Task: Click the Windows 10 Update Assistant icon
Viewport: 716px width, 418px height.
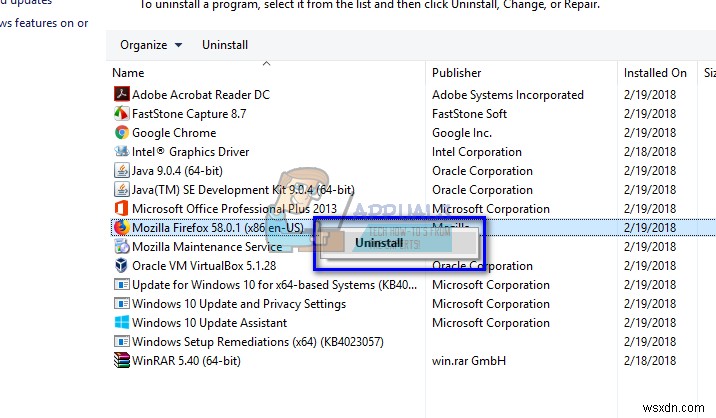Action: 121,323
